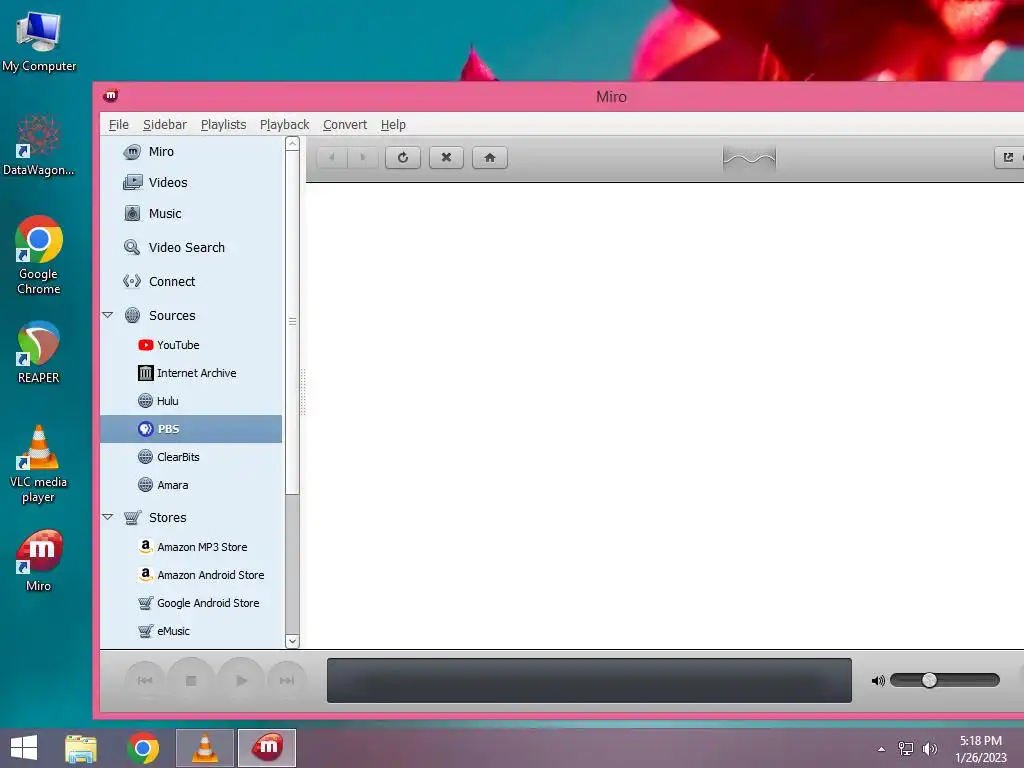Collapse the Sources tree section
Screen dimensions: 1024x768
(108, 315)
